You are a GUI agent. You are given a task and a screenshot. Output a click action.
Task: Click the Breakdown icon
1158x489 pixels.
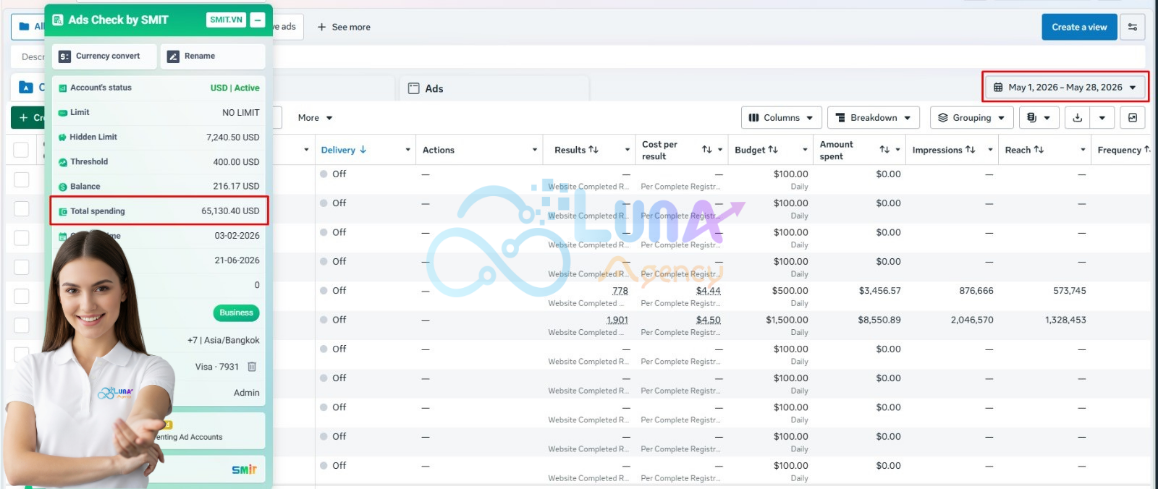[840, 117]
